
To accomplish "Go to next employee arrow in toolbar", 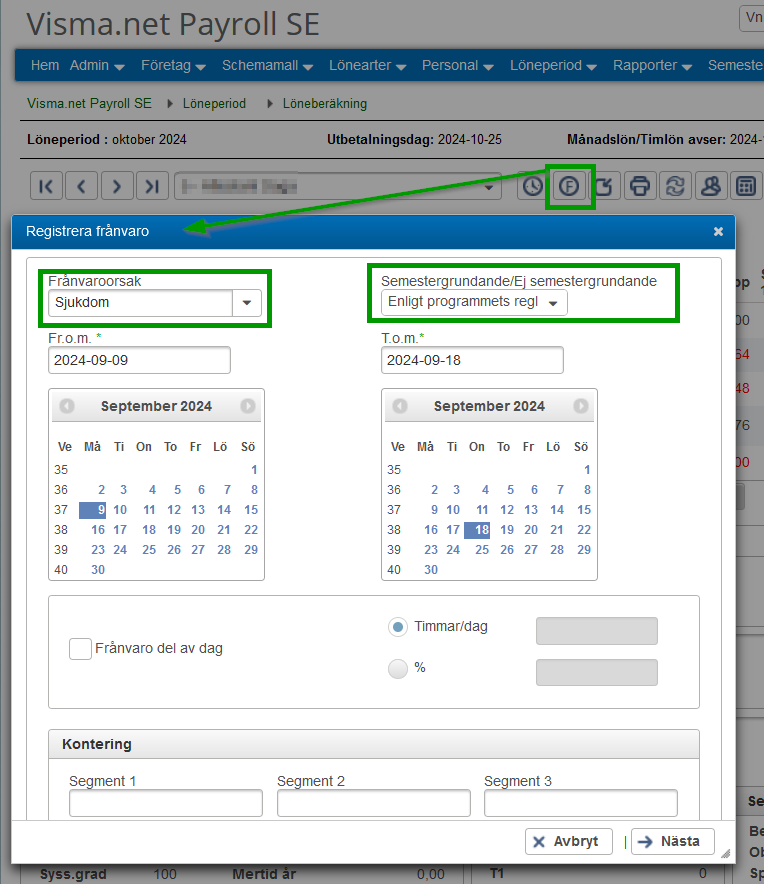I will click(117, 186).
